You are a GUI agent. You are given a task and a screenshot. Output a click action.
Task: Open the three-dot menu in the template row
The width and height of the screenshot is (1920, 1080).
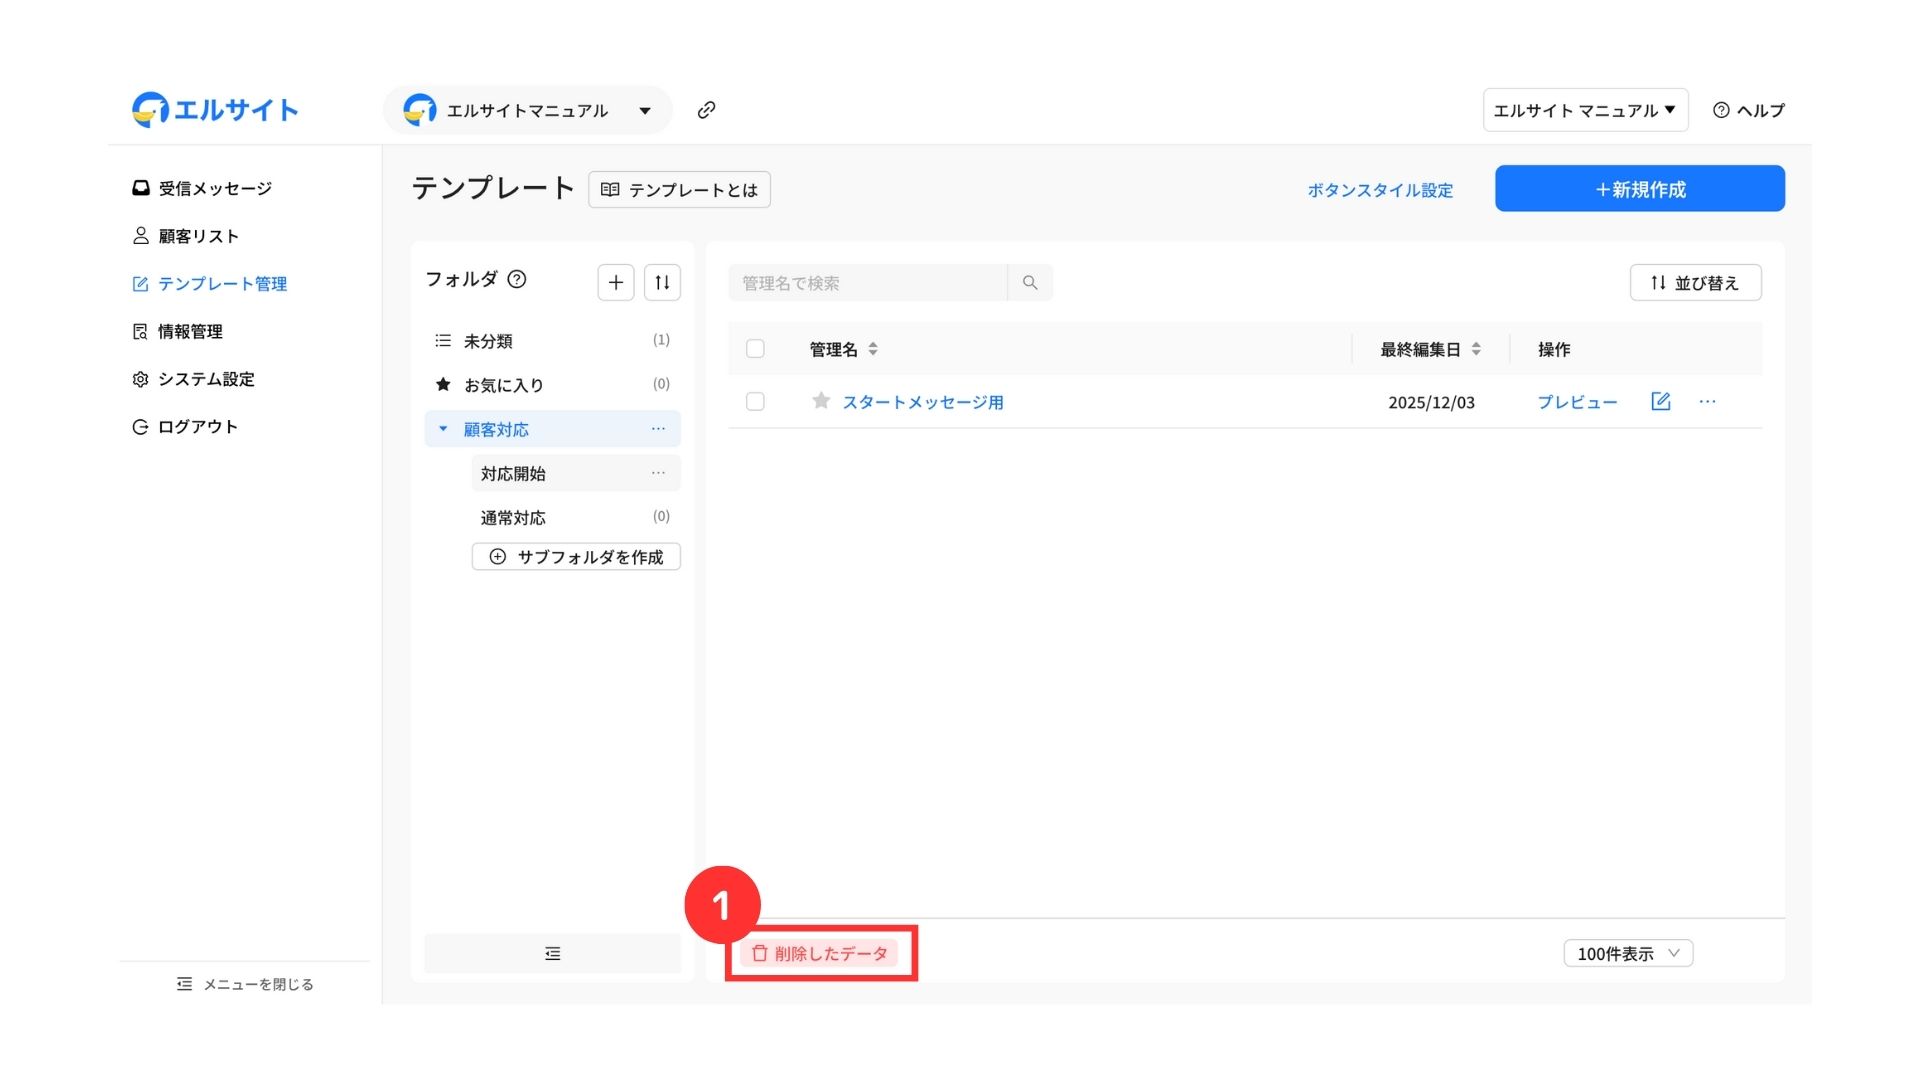(1707, 401)
